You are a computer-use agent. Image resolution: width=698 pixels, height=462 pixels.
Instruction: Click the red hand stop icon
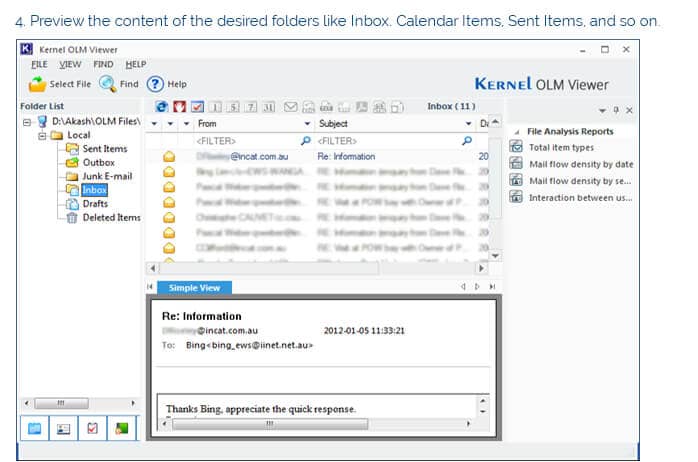[x=180, y=106]
